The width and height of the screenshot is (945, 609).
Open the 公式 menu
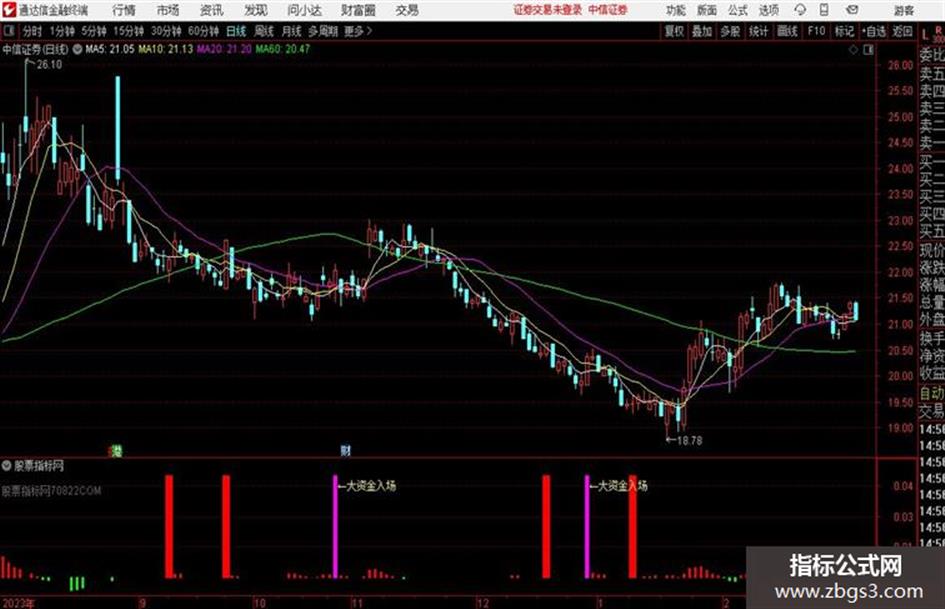coord(738,10)
